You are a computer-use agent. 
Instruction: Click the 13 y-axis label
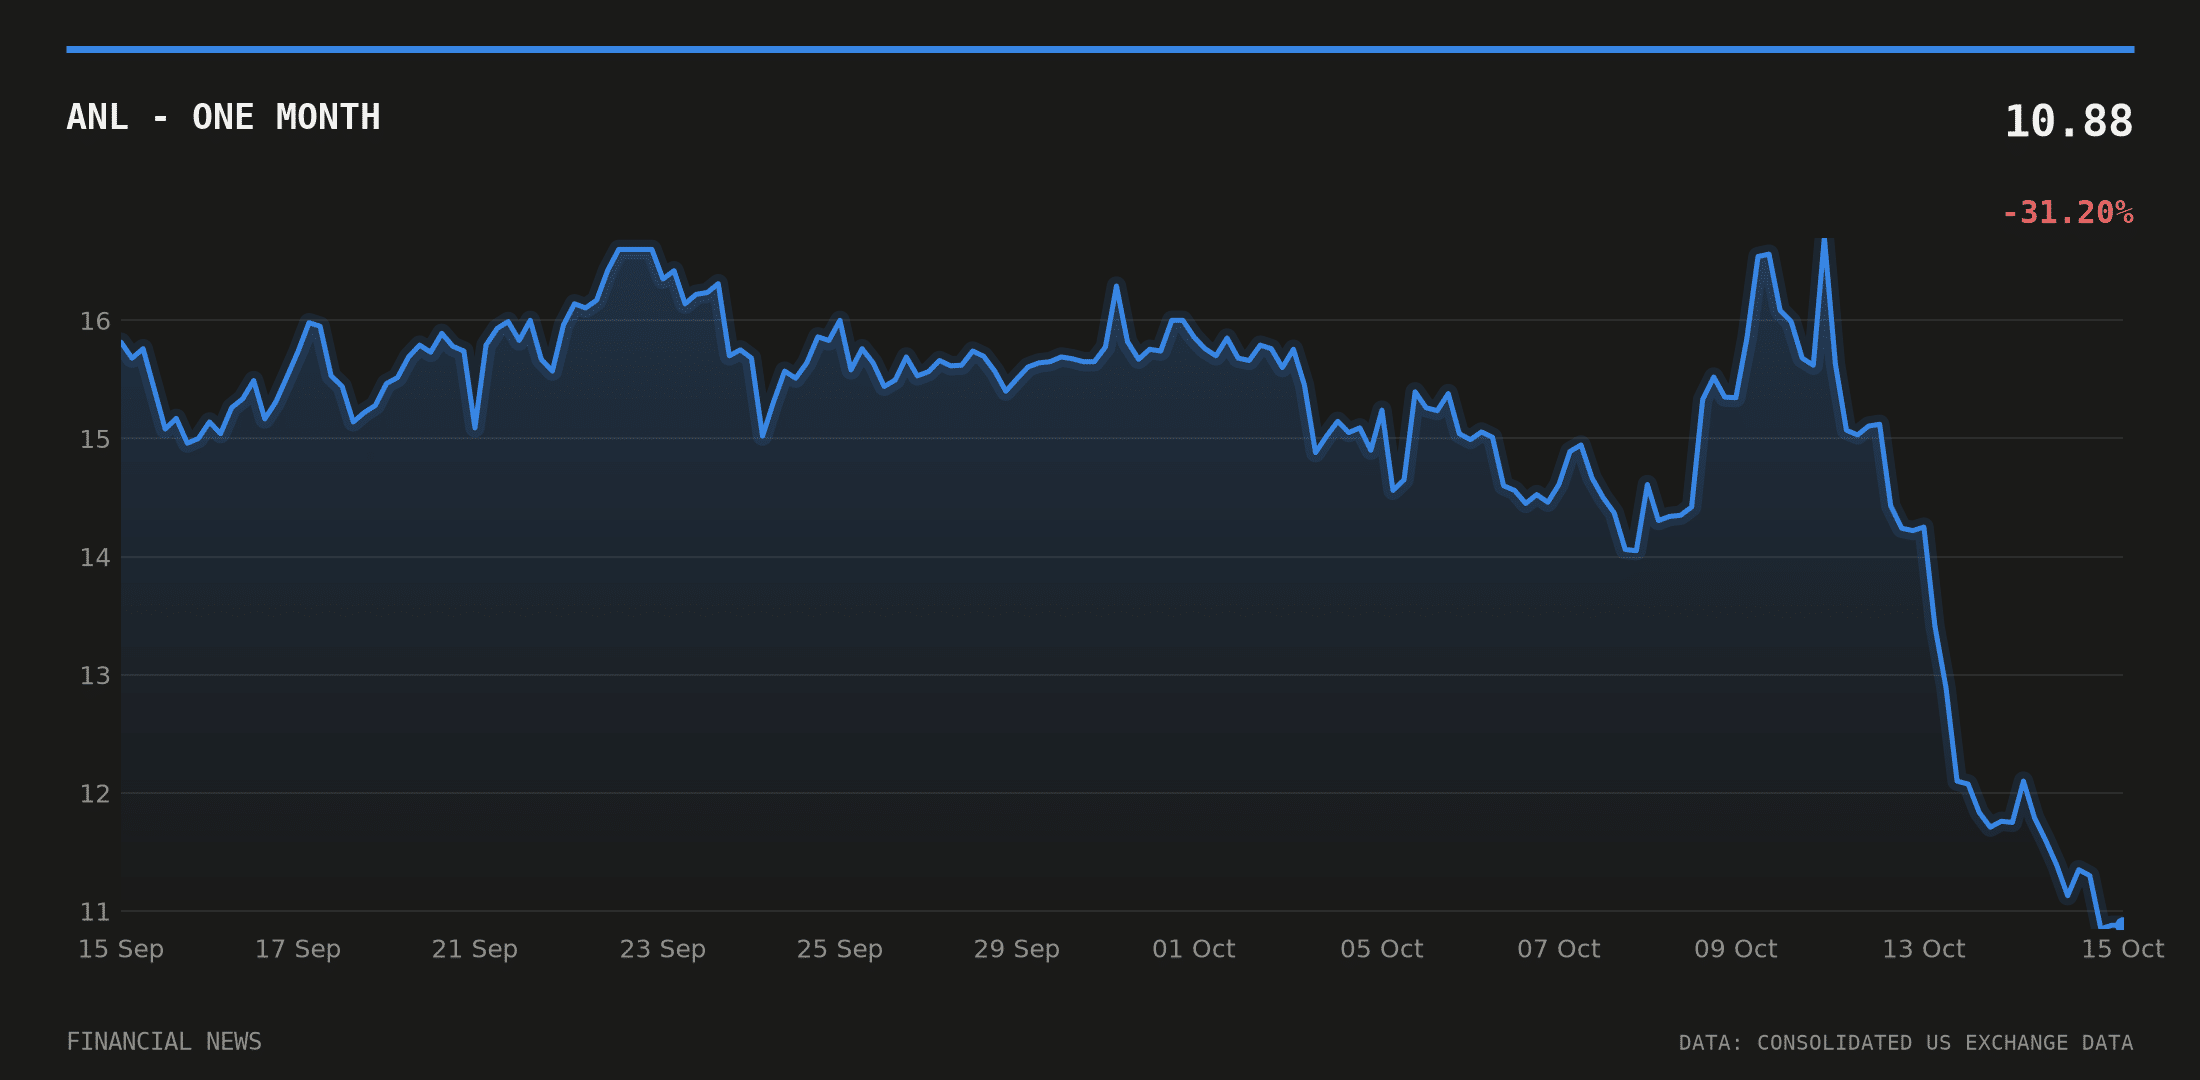click(x=95, y=676)
